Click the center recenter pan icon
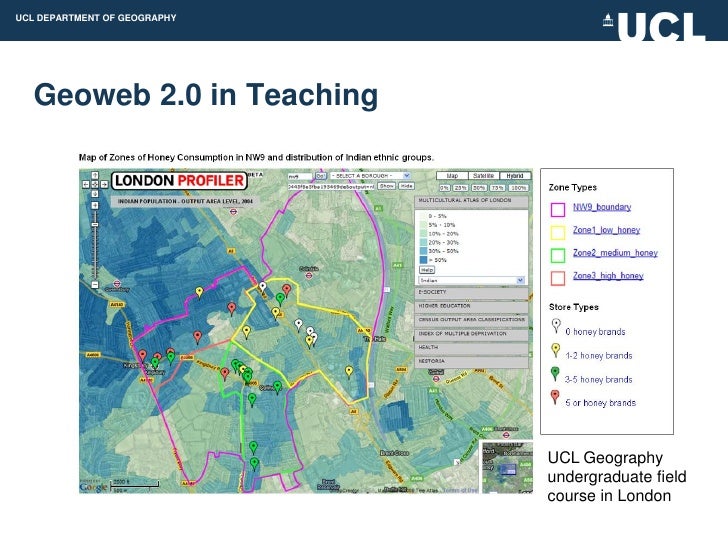 pyautogui.click(x=95, y=184)
